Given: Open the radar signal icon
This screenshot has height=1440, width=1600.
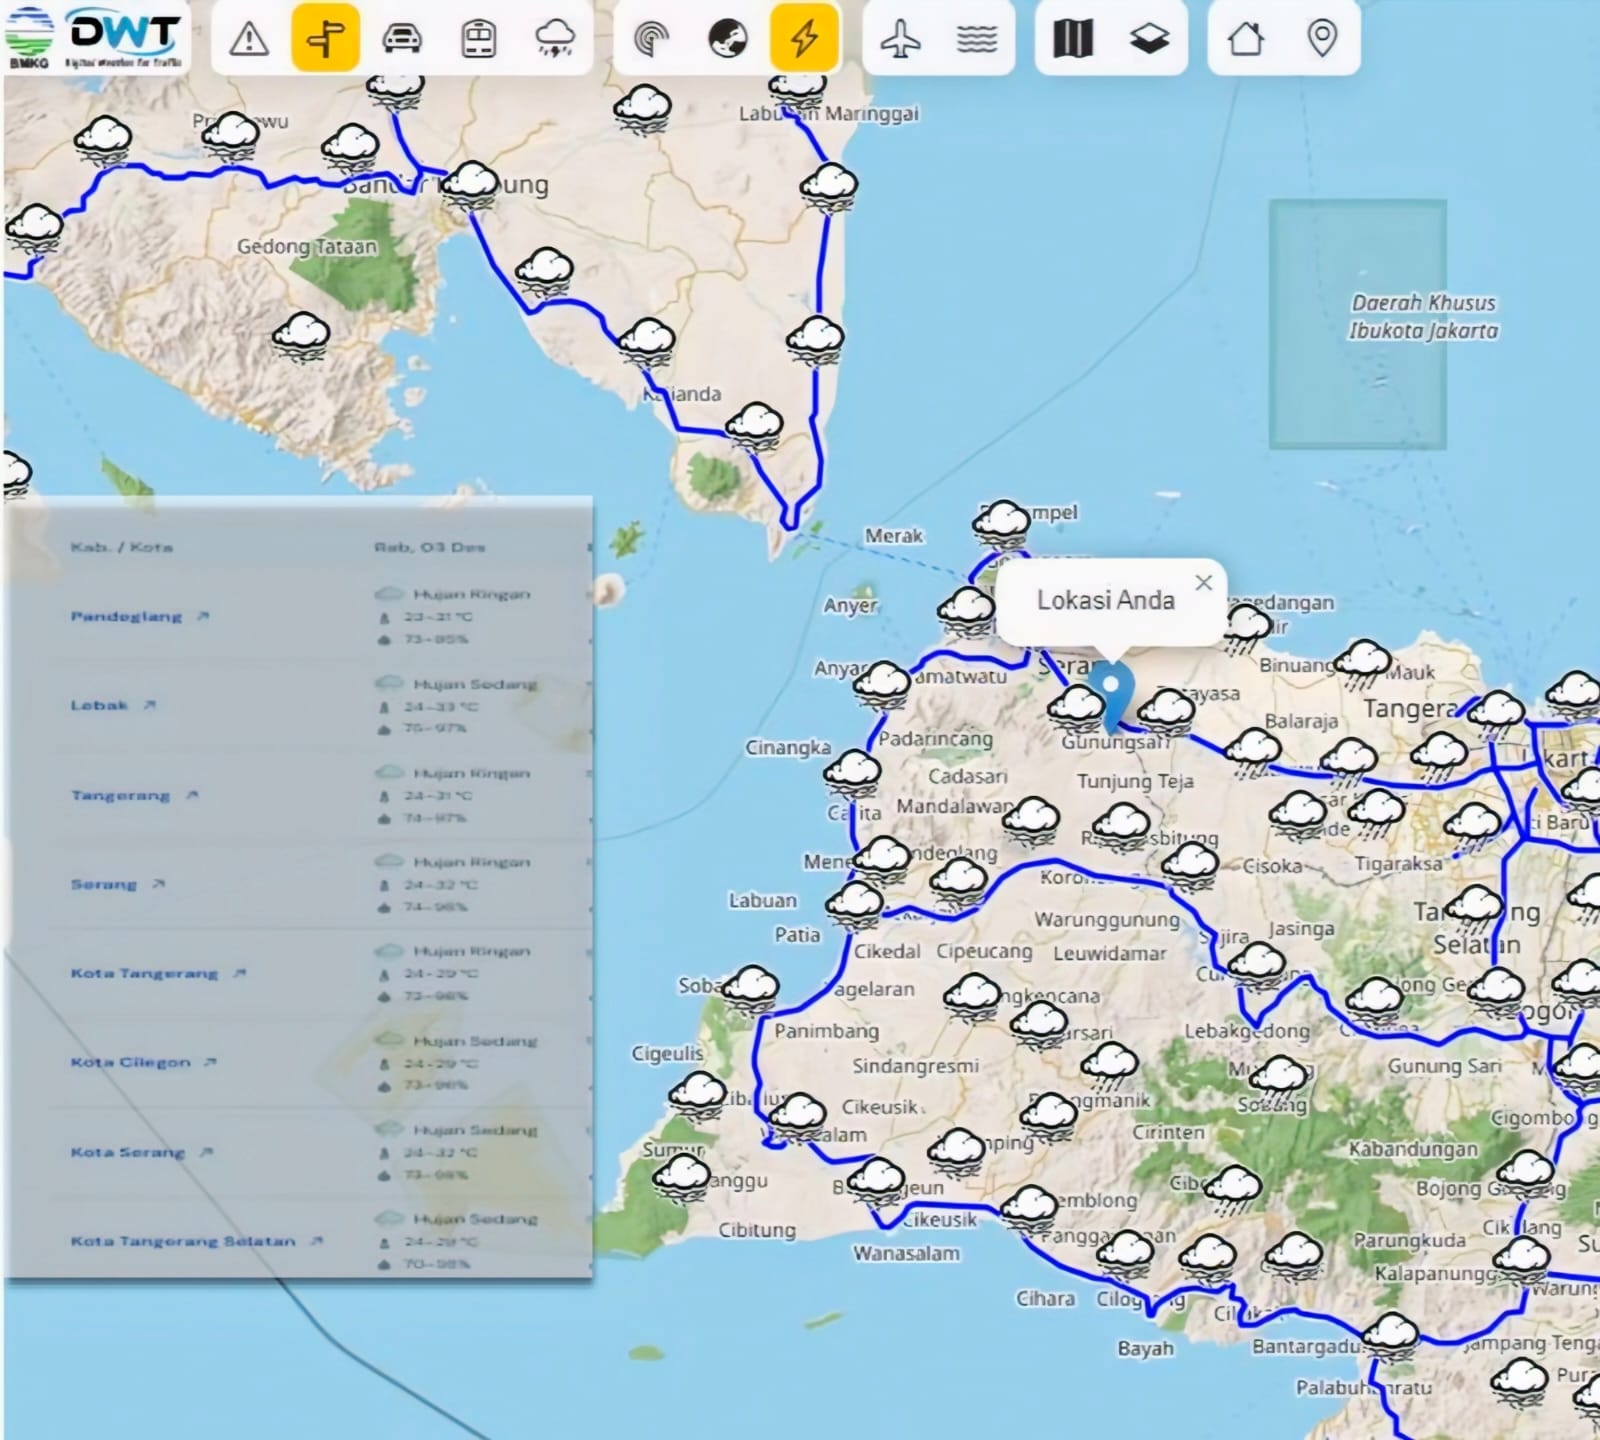Looking at the screenshot, I should click(x=651, y=39).
